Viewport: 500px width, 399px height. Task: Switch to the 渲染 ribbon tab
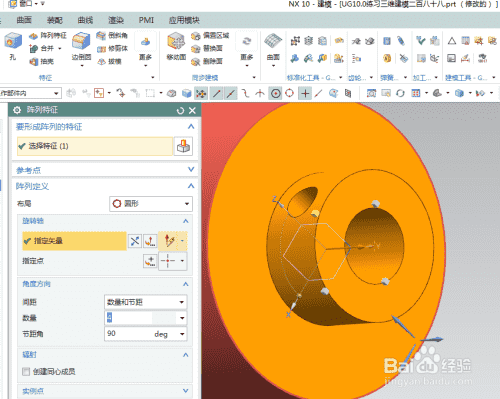[116, 20]
